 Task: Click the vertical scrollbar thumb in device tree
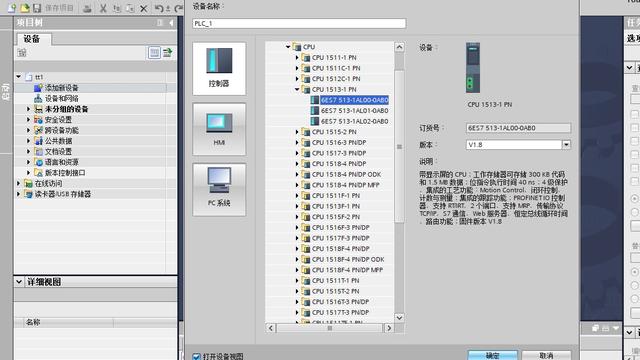tap(399, 146)
